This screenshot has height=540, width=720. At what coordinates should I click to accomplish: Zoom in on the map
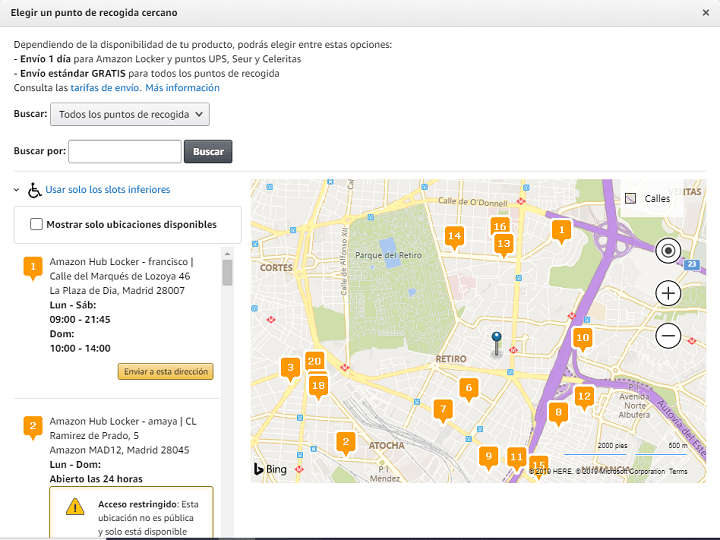point(668,293)
